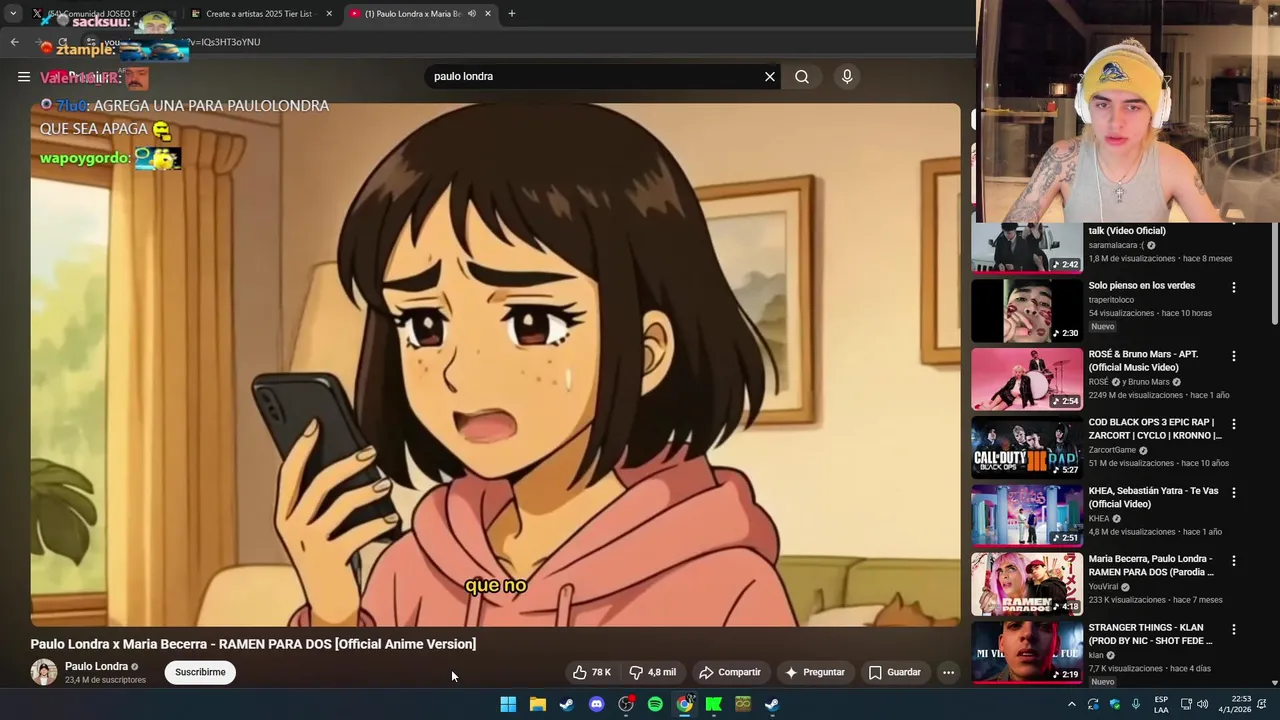
Task: Open the rightmost Steam taskbar icon
Action: [x=772, y=704]
